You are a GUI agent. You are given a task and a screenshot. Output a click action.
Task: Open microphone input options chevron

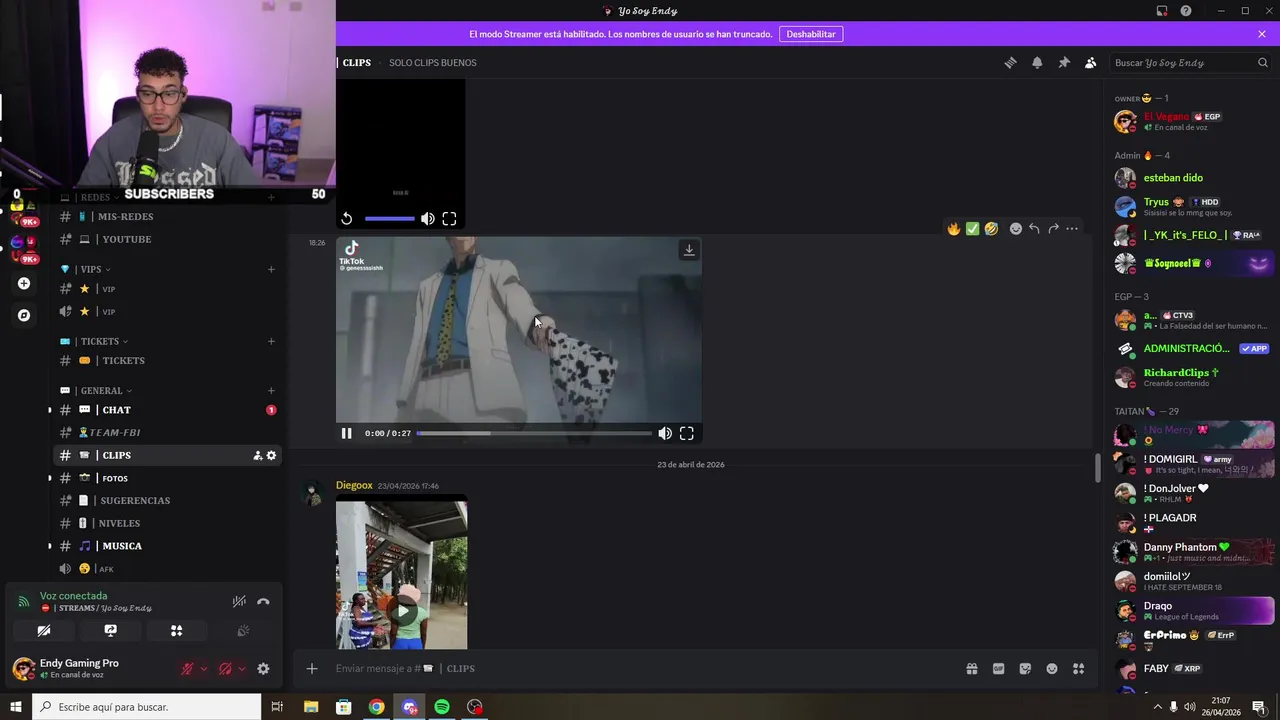(204, 669)
